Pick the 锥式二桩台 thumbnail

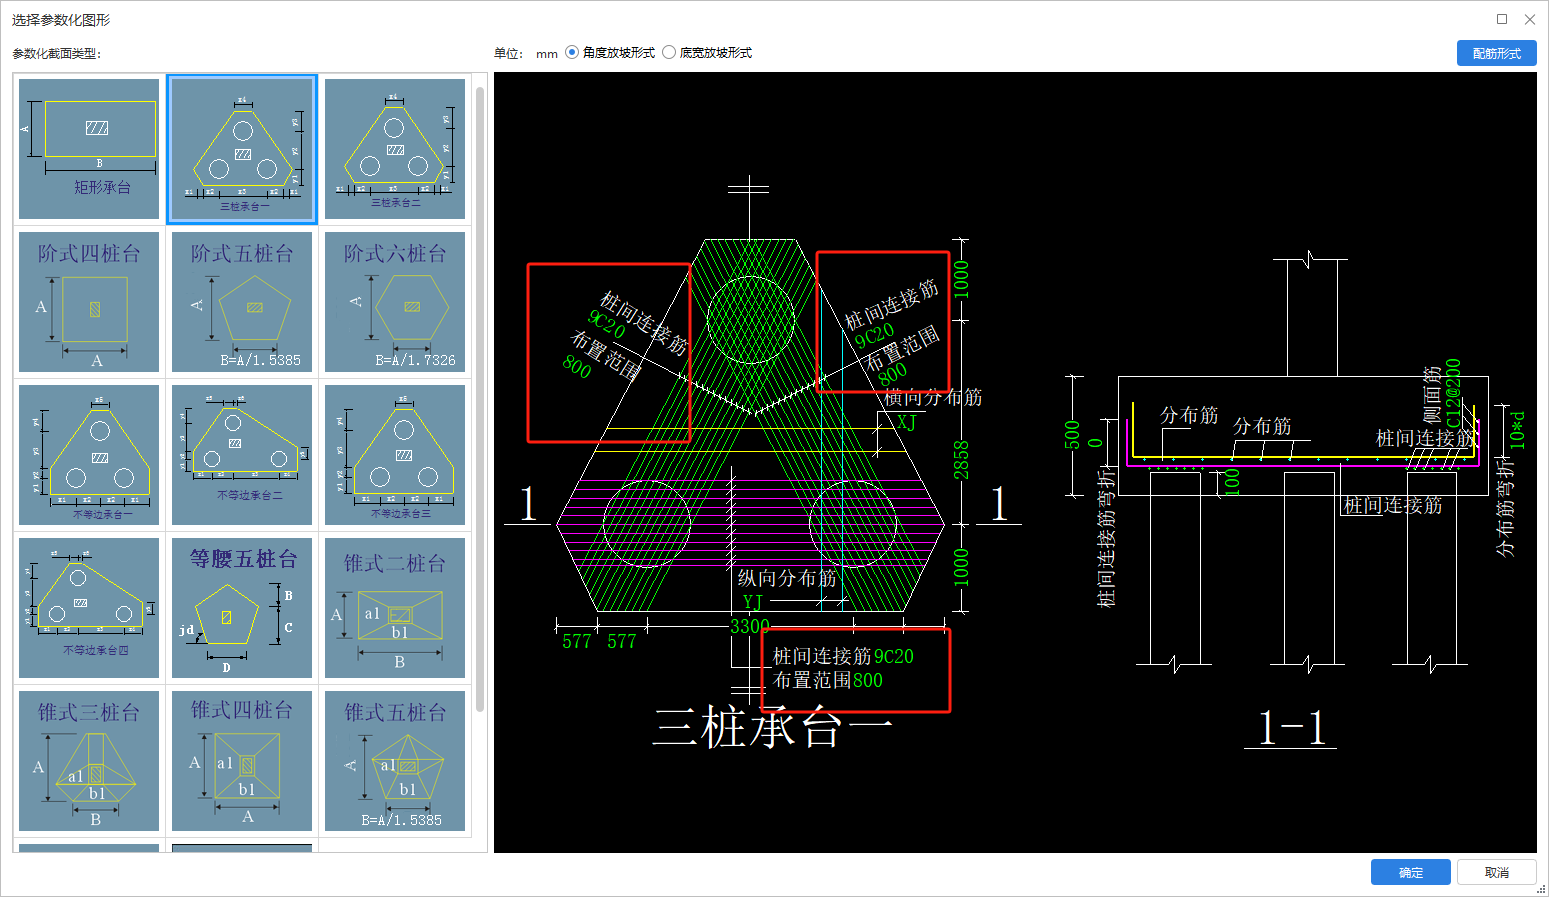[395, 608]
